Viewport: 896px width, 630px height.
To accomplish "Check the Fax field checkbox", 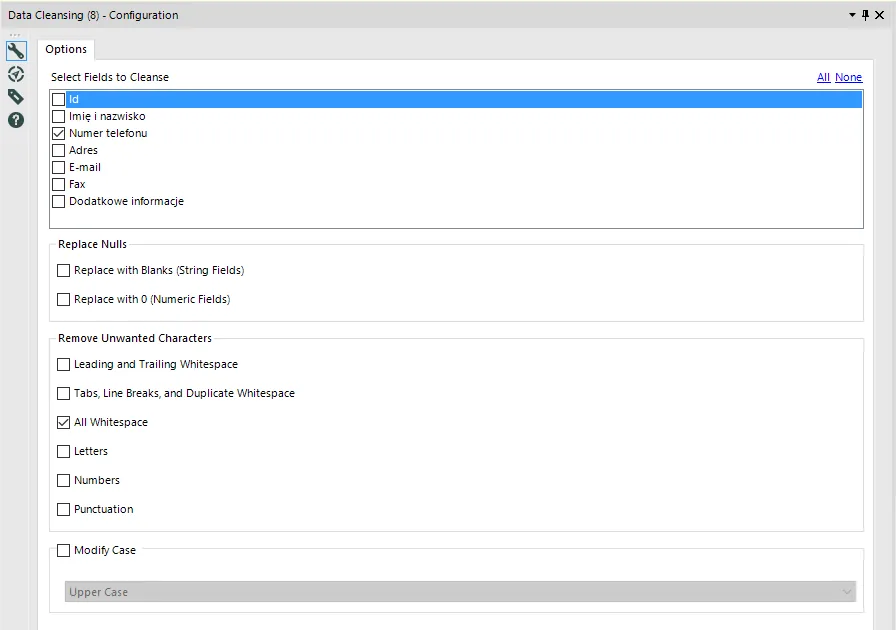I will click(x=58, y=185).
